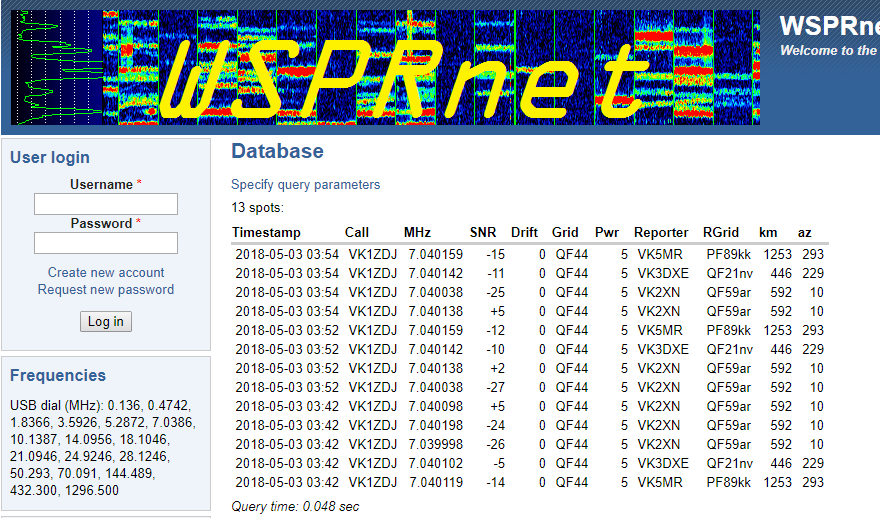880x518 pixels.
Task: Open the Specify query parameters link
Action: click(x=306, y=185)
